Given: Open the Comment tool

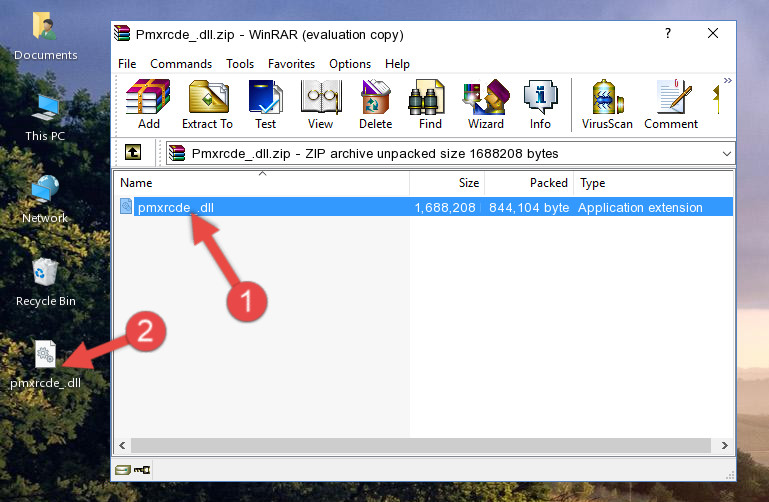Looking at the screenshot, I should point(671,104).
